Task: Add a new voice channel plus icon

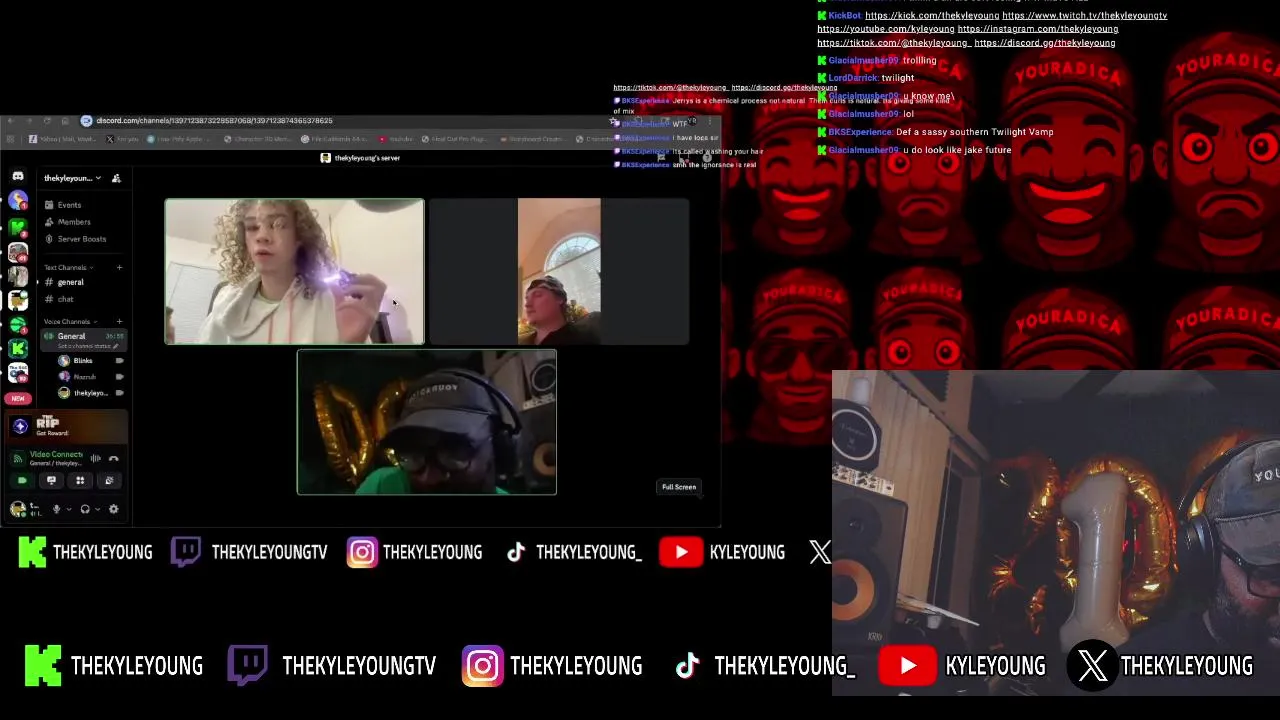Action: click(x=119, y=321)
